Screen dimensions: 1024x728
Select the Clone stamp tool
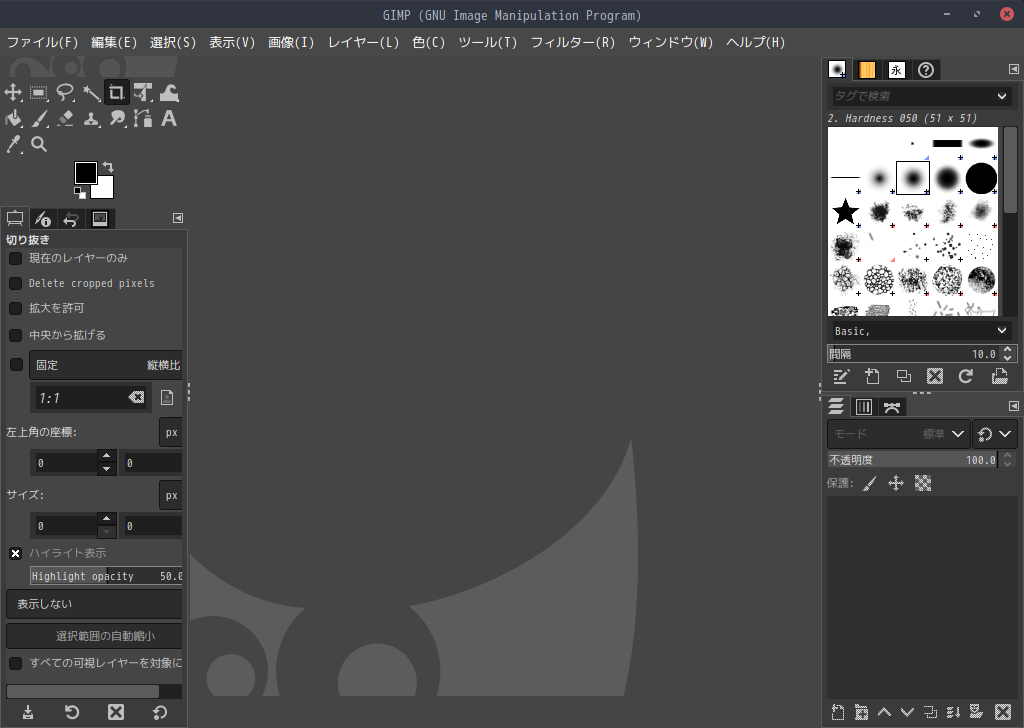tap(91, 118)
